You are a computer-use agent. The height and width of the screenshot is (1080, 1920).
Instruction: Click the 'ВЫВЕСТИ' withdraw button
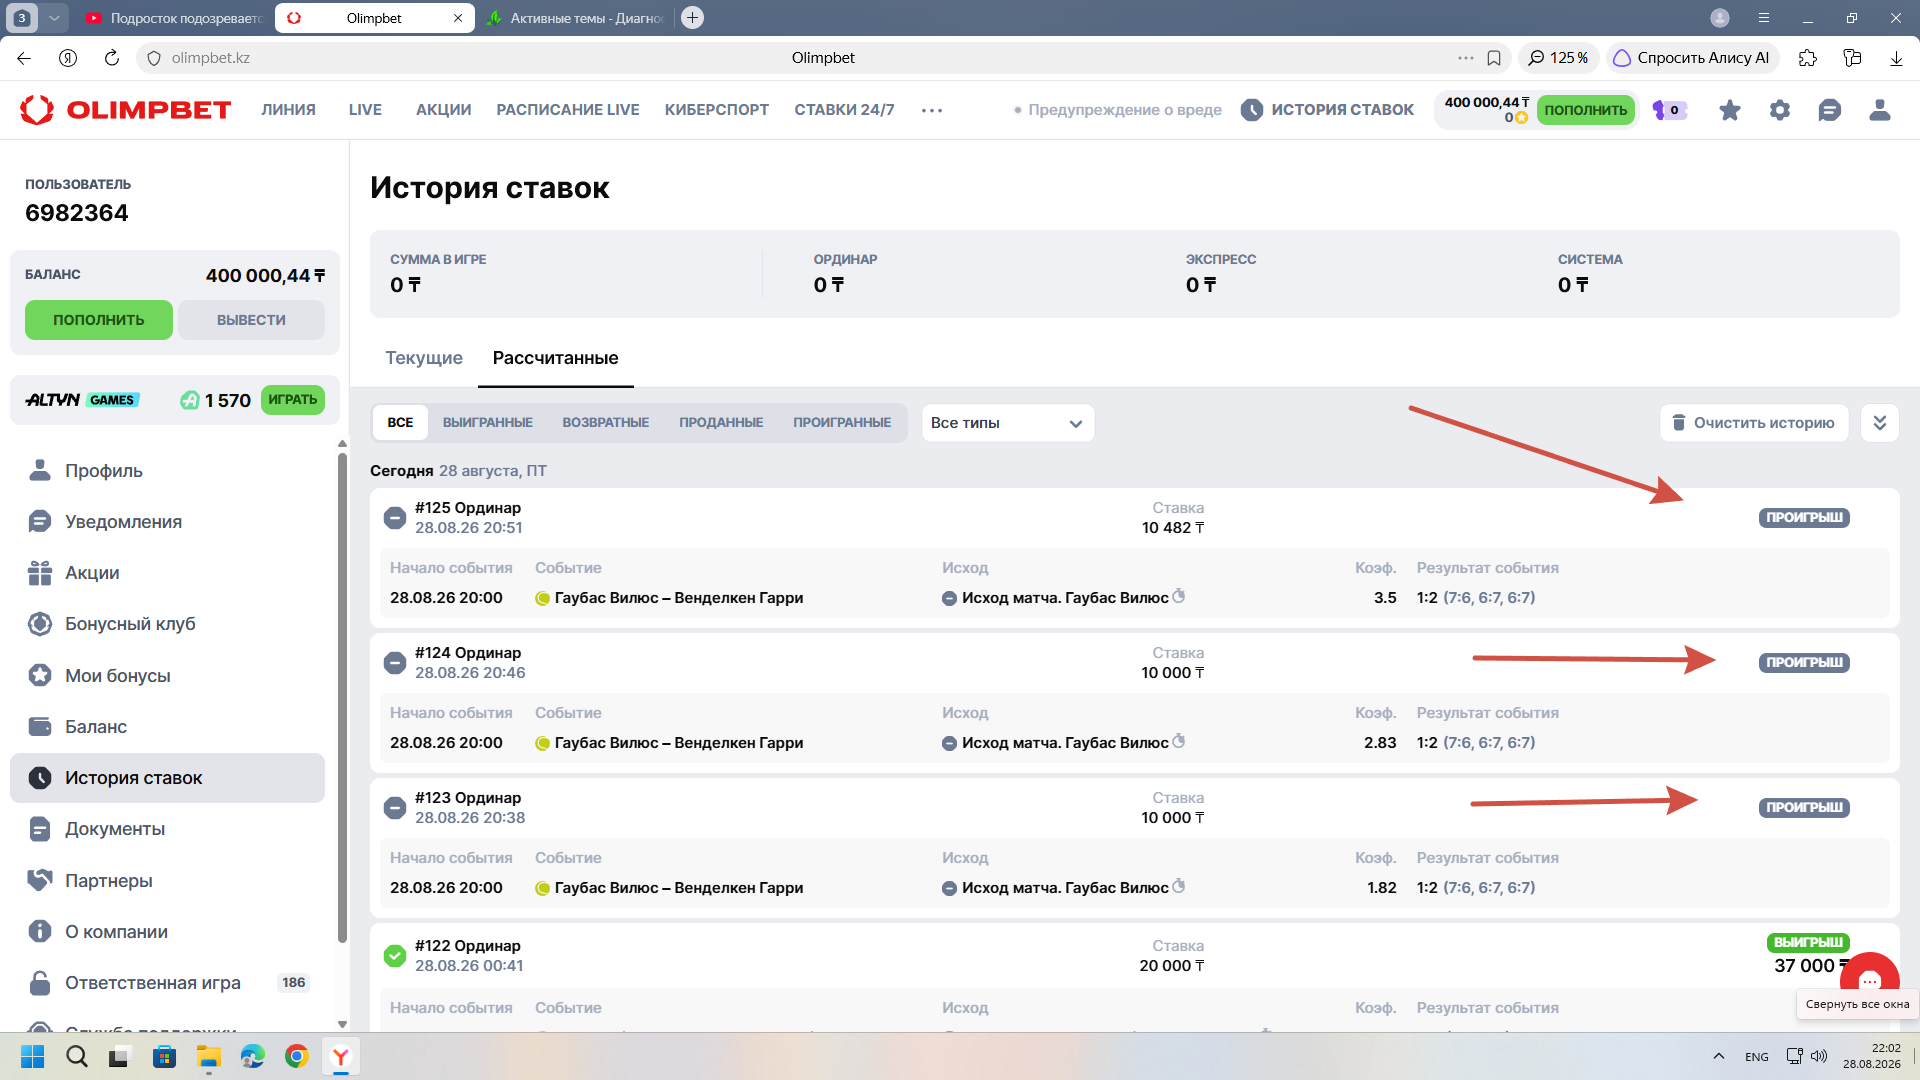coord(251,320)
